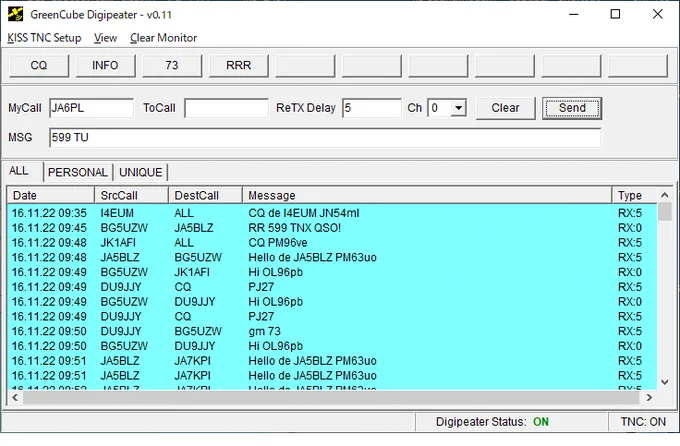
Task: Click destination JK1AFI in 09:49 row
Action: tap(192, 272)
